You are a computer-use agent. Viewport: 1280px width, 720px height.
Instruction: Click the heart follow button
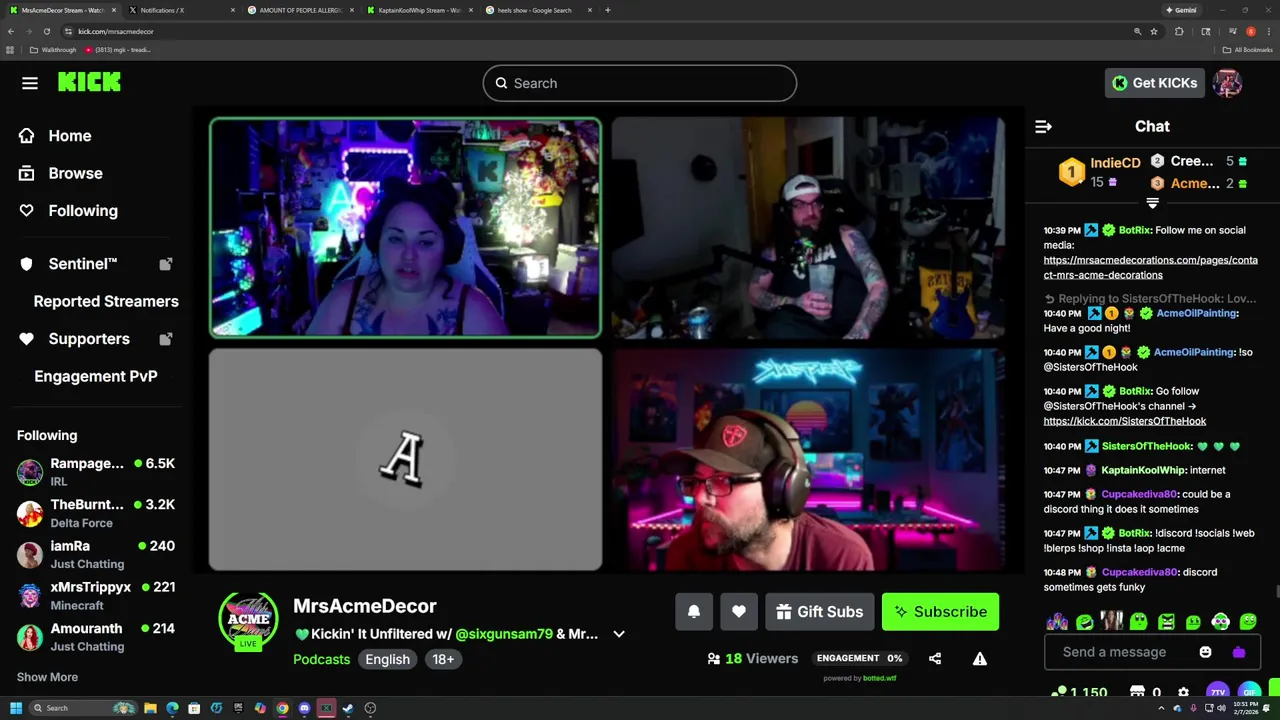(739, 612)
